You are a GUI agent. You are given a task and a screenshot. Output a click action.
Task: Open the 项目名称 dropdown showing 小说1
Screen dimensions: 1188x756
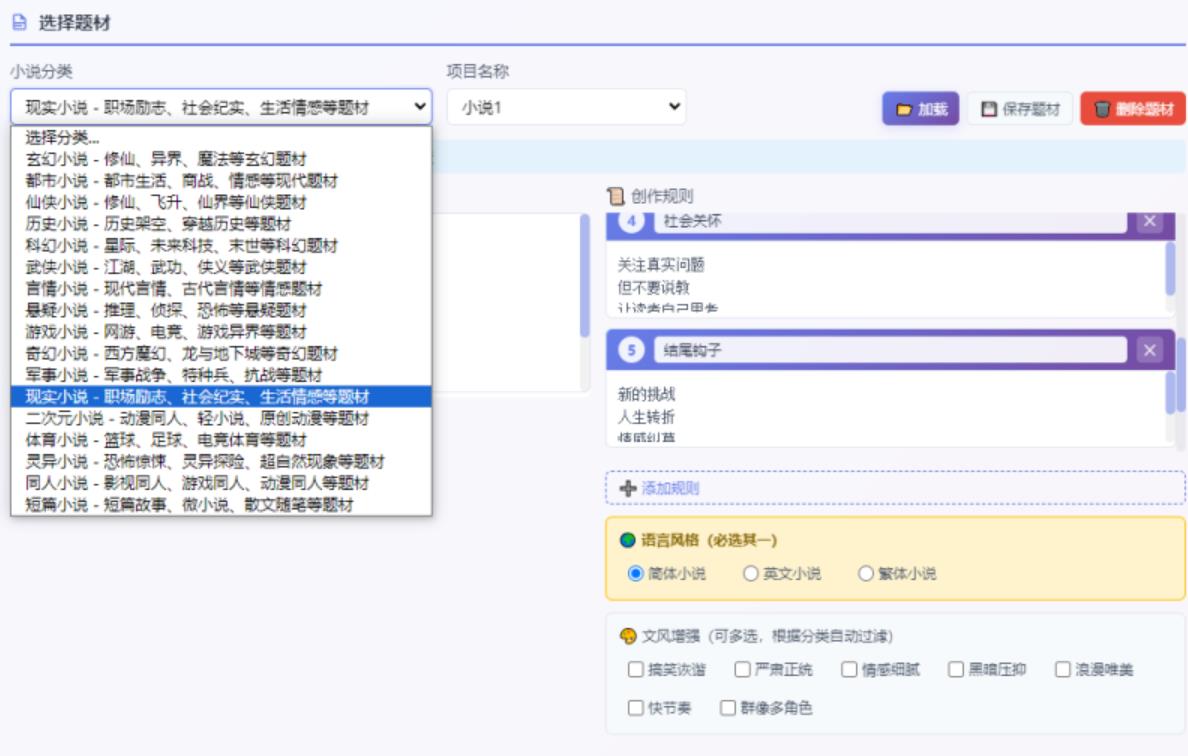click(566, 108)
